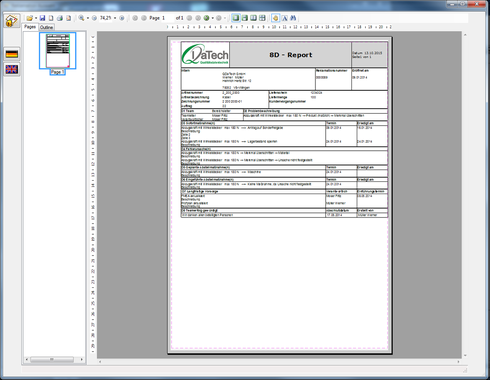The image size is (490, 380).
Task: Select the Pages tab
Action: (x=30, y=27)
